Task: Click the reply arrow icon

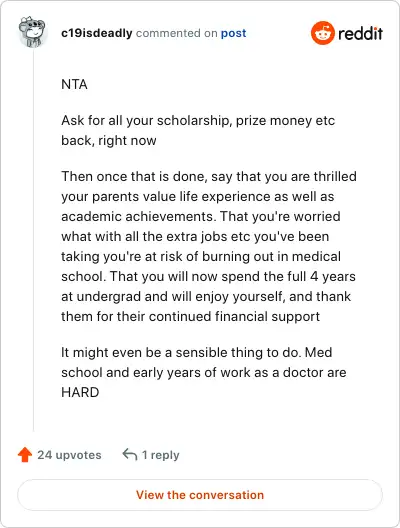Action: (x=130, y=454)
